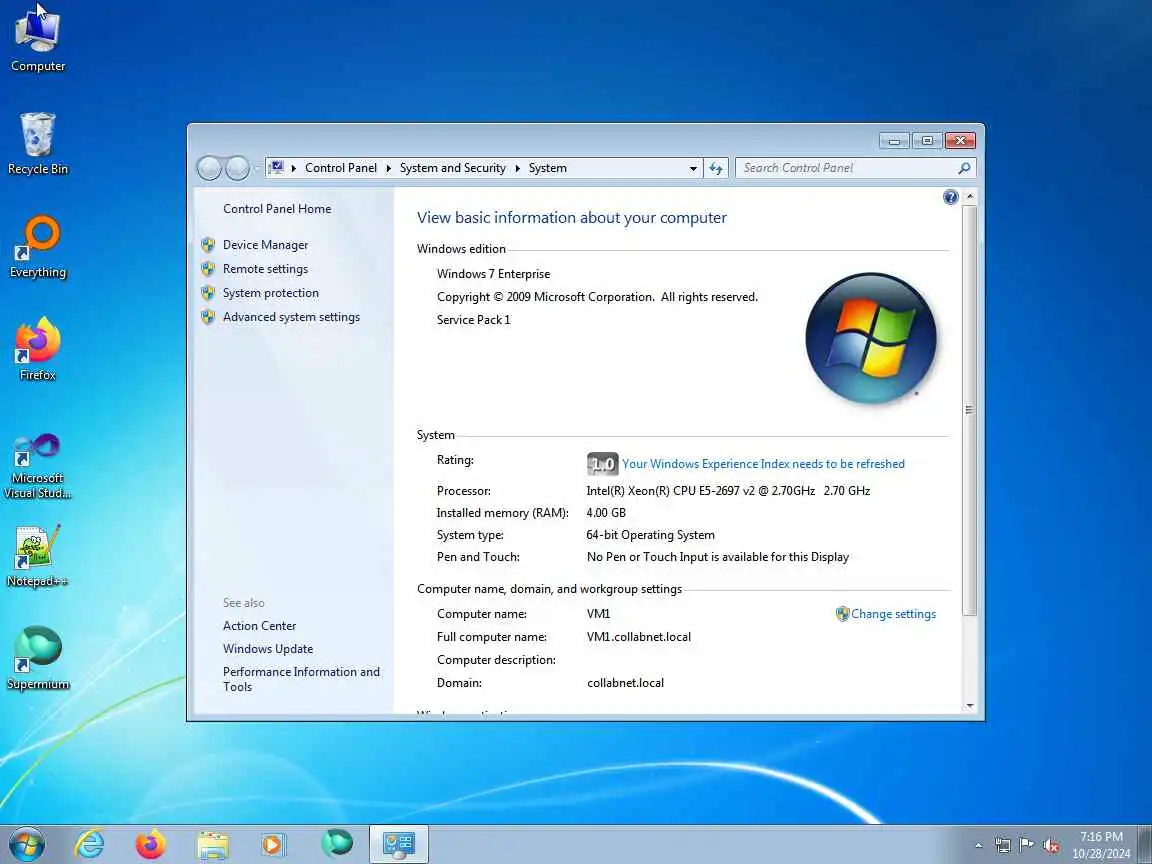
Task: Click the address bar computer icon
Action: coord(277,168)
